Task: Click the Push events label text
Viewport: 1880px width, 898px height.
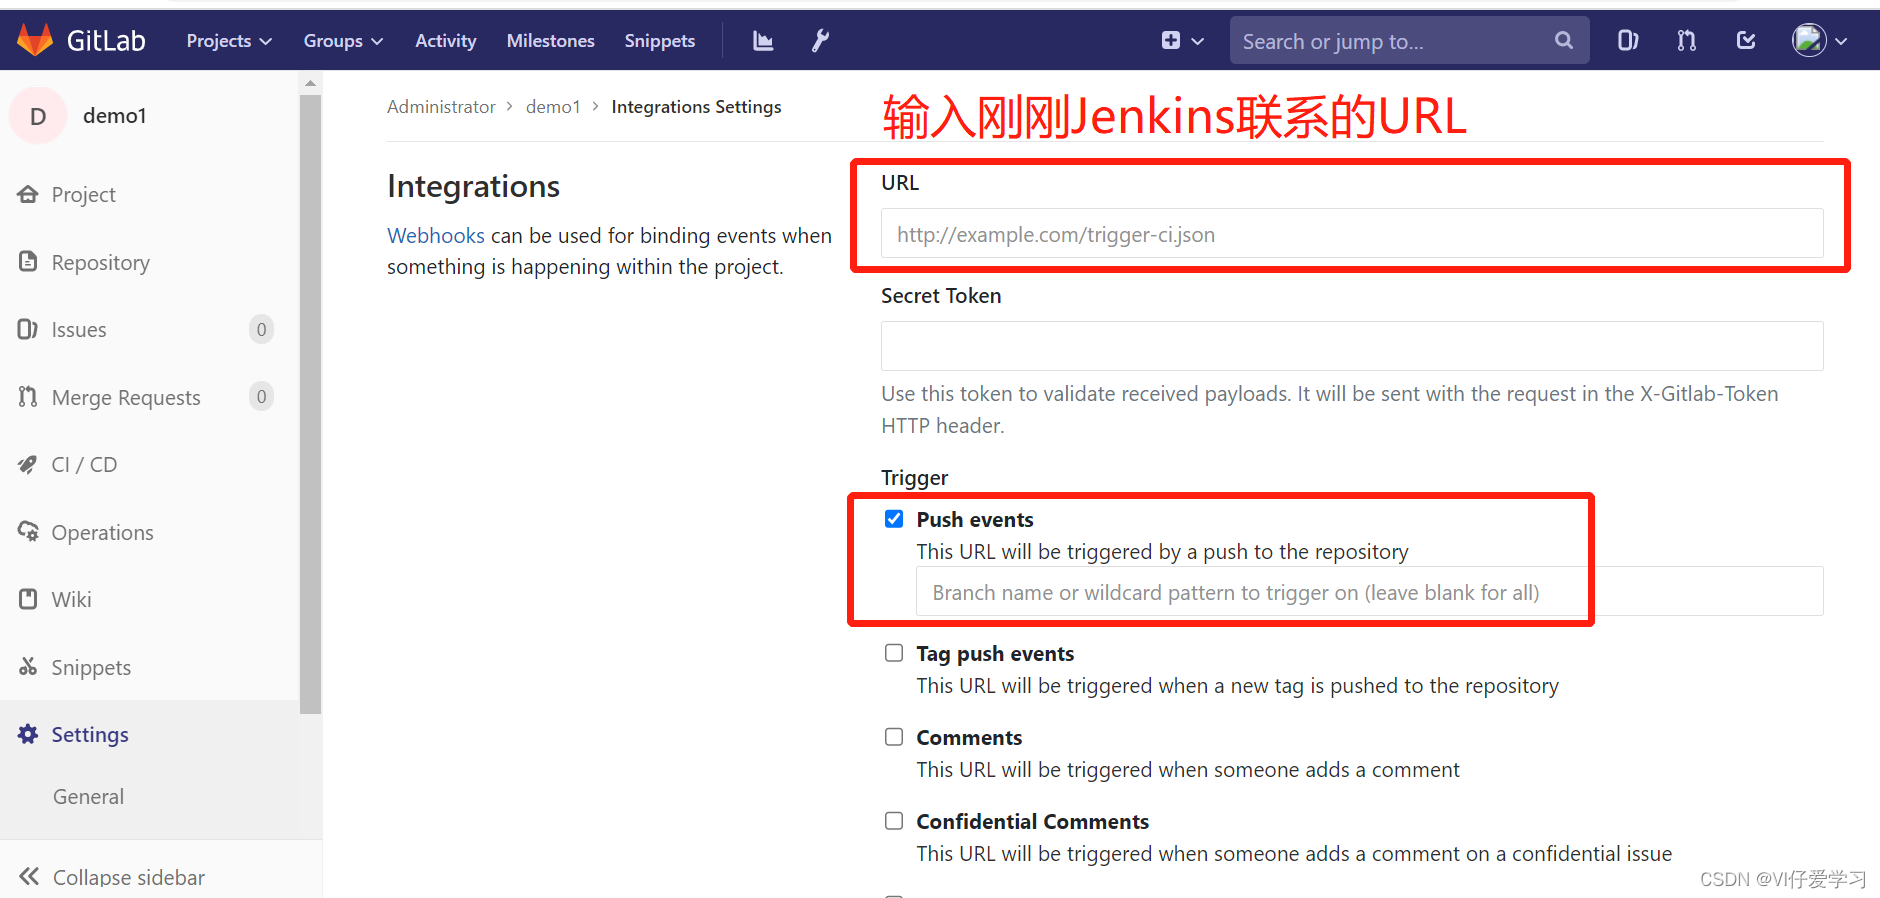Action: click(975, 520)
